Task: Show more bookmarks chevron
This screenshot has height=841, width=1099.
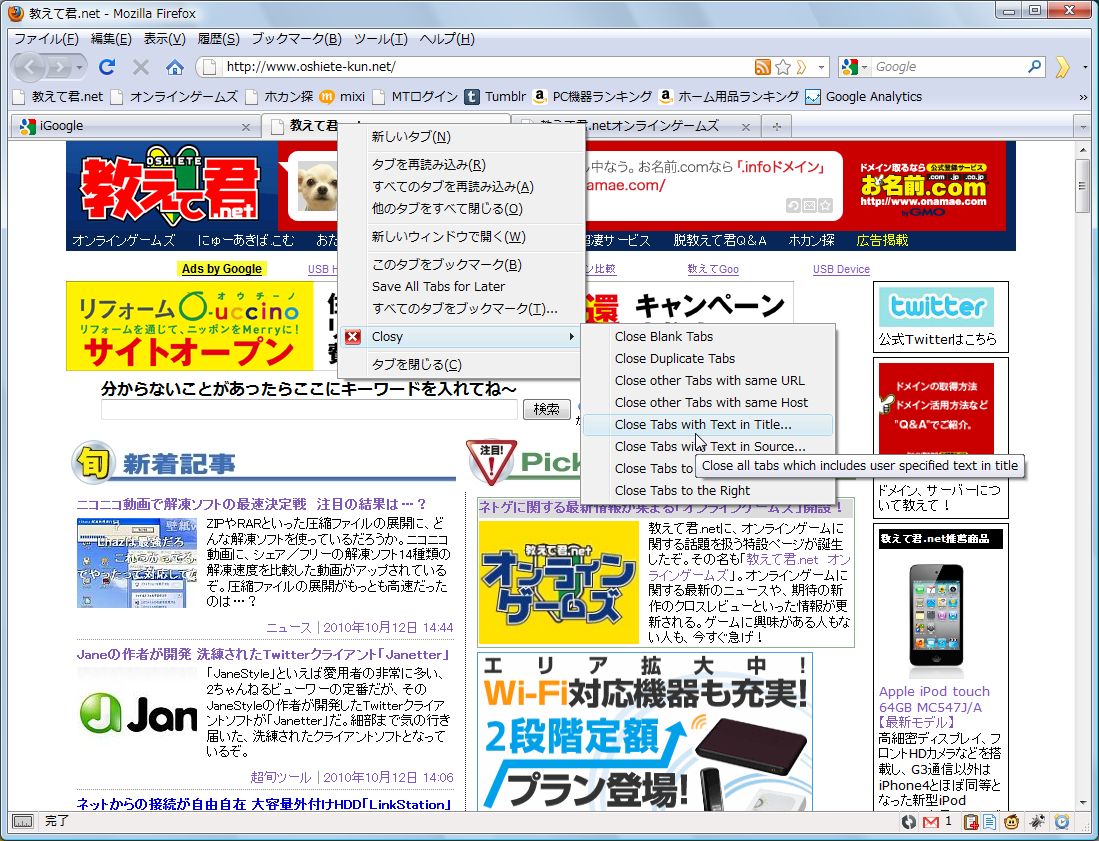Action: click(x=1084, y=97)
